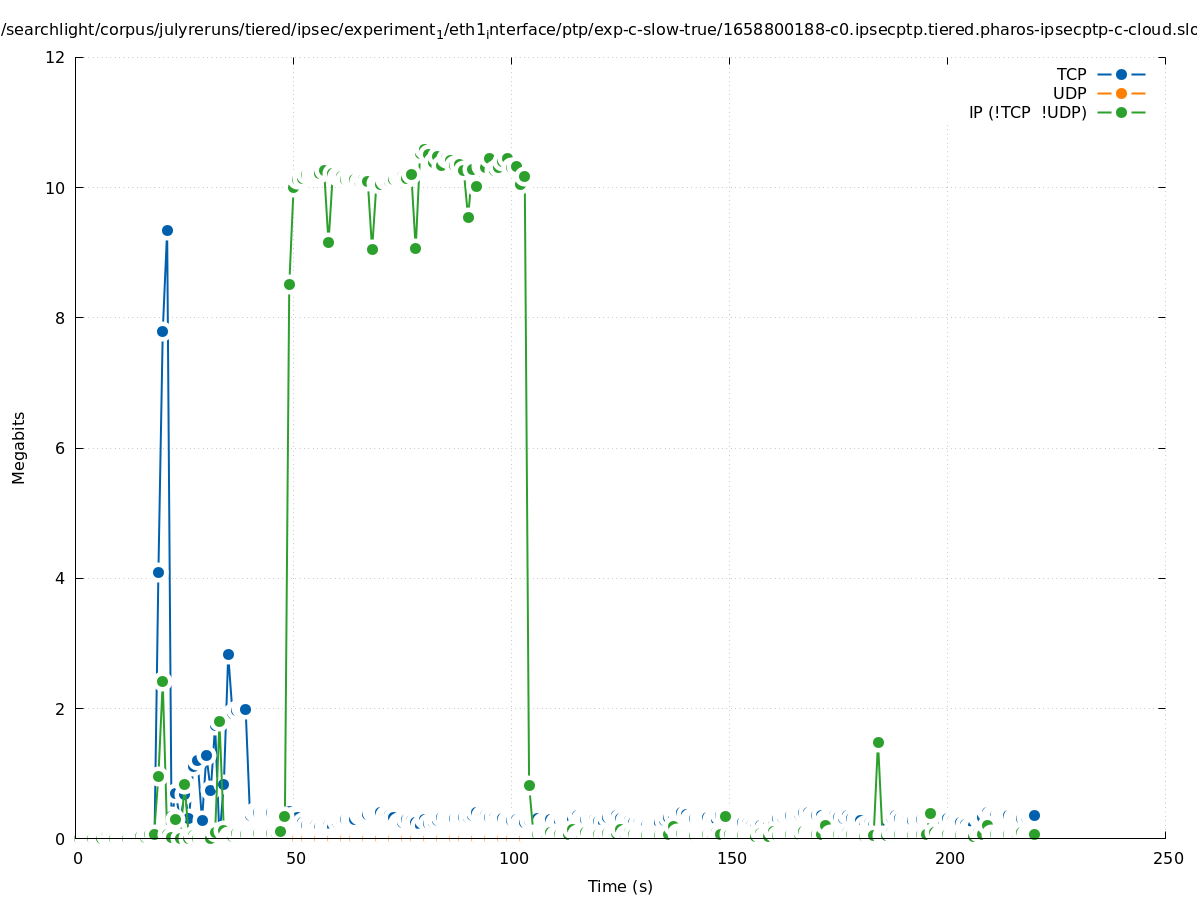The width and height of the screenshot is (1197, 900).
Task: Select the TCP data point near 4 Megabits
Action: click(x=158, y=572)
